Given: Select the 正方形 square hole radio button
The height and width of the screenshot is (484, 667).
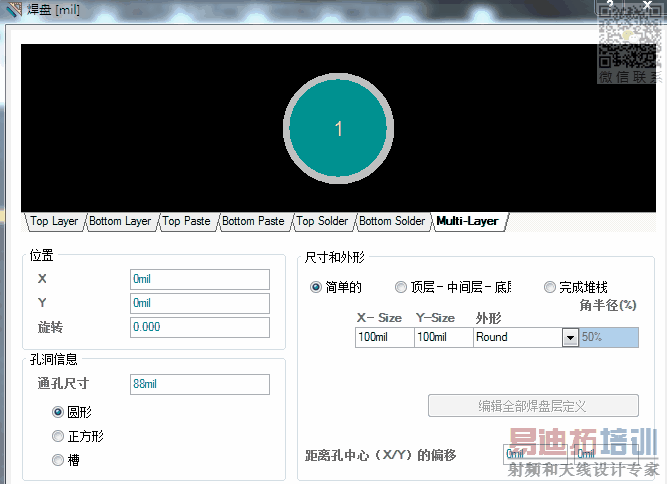Looking at the screenshot, I should click(x=58, y=436).
